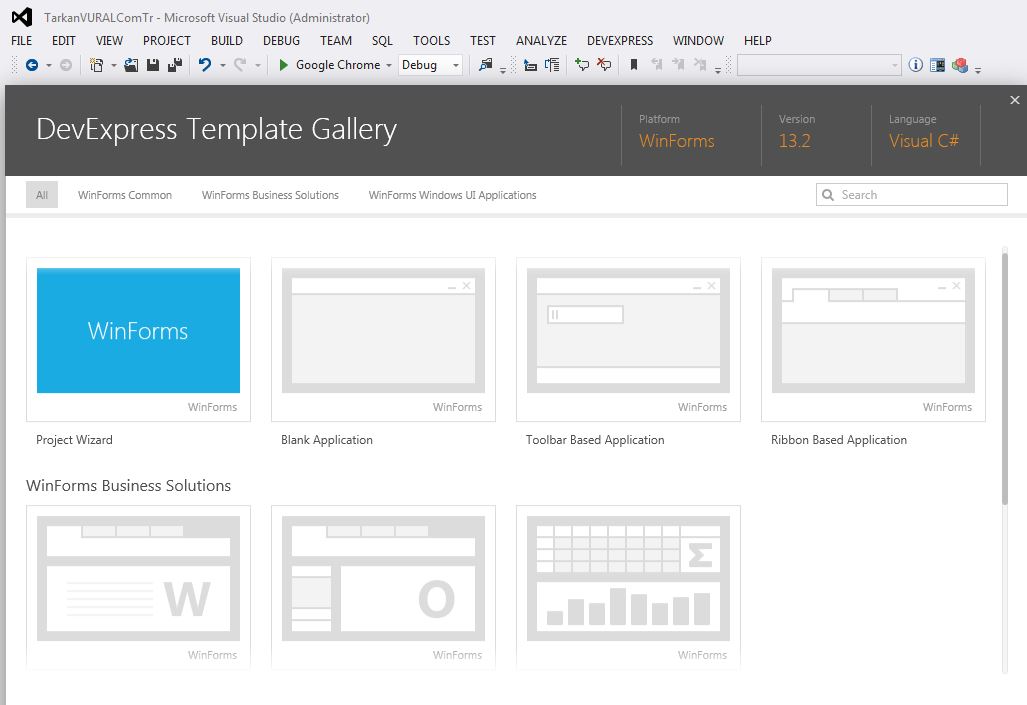1027x705 pixels.
Task: Open the BUILD menu
Action: (x=227, y=41)
